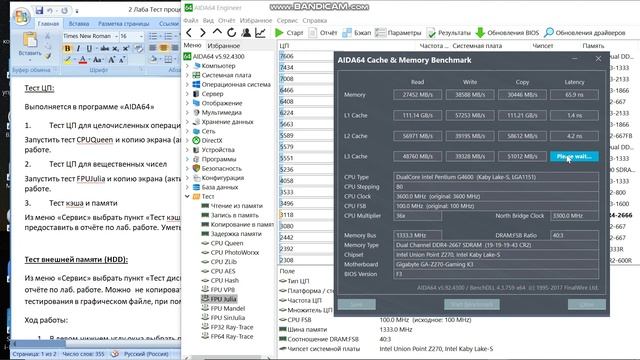This screenshot has width=640, height=360.
Task: Select FPU Mandel test in tree
Action: pyautogui.click(x=228, y=309)
